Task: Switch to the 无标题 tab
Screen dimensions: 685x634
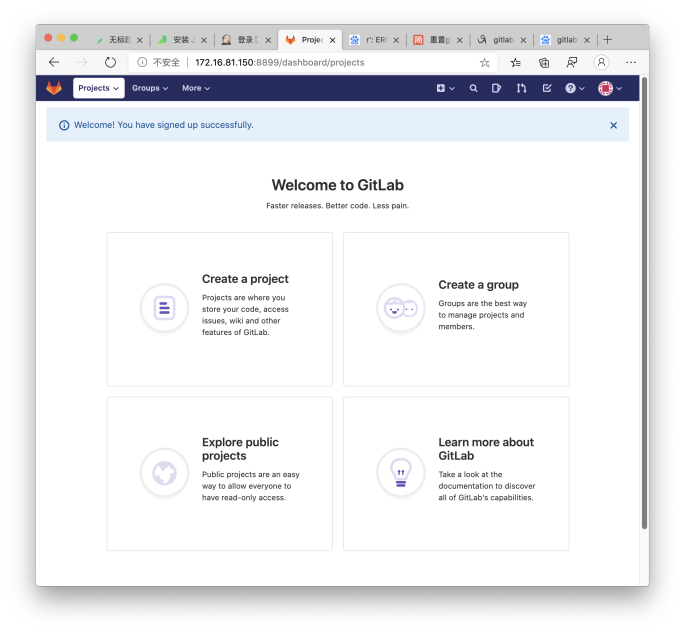Action: point(119,40)
